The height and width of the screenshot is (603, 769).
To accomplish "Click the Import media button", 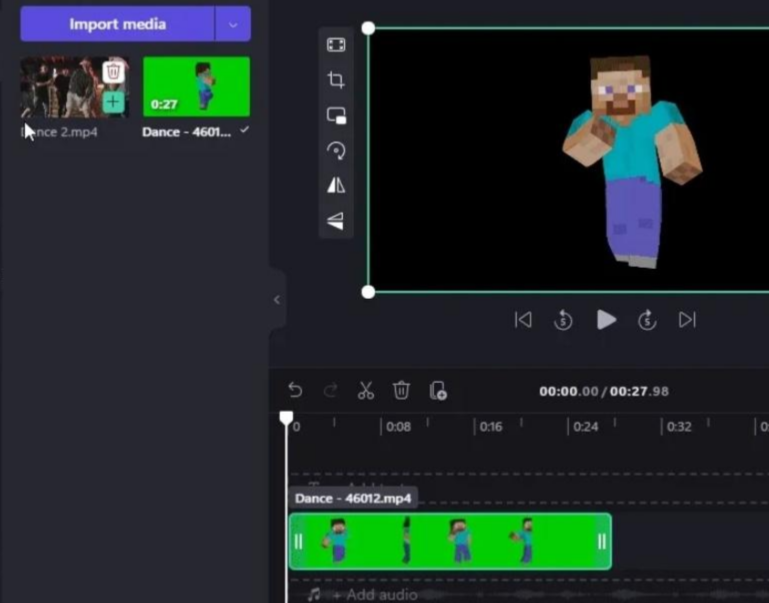I will coord(117,24).
